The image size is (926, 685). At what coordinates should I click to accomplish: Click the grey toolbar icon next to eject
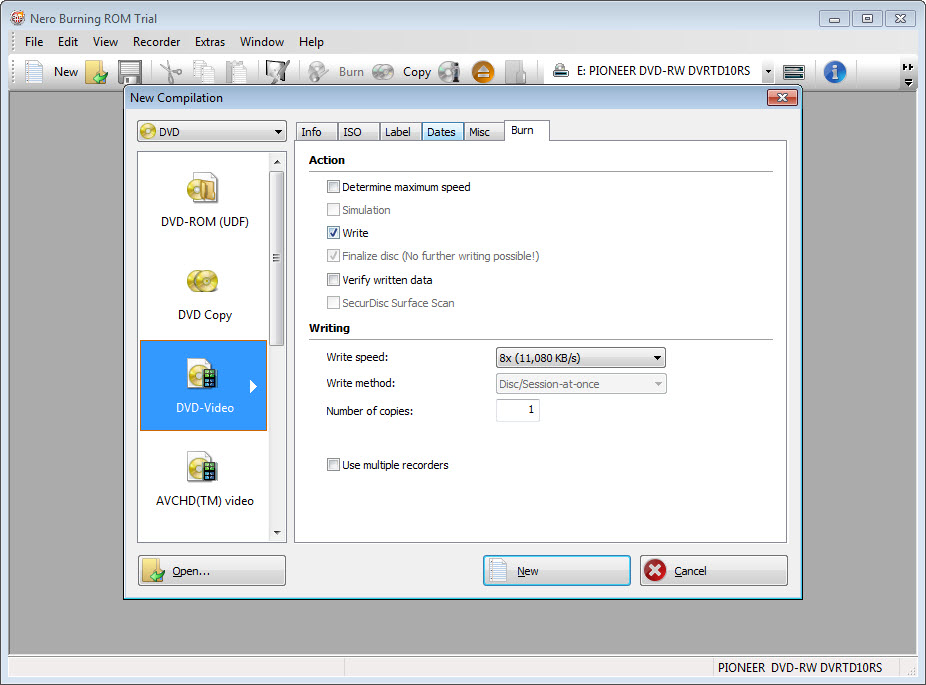point(516,72)
